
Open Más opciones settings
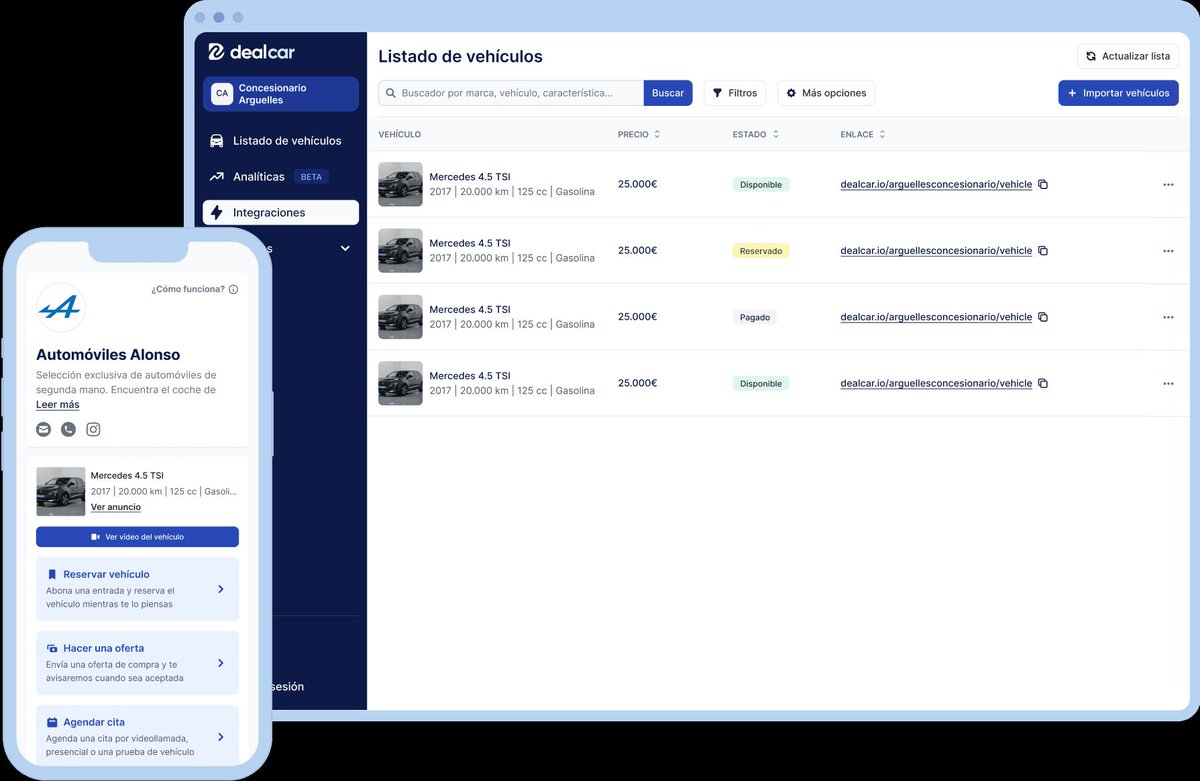coord(826,93)
